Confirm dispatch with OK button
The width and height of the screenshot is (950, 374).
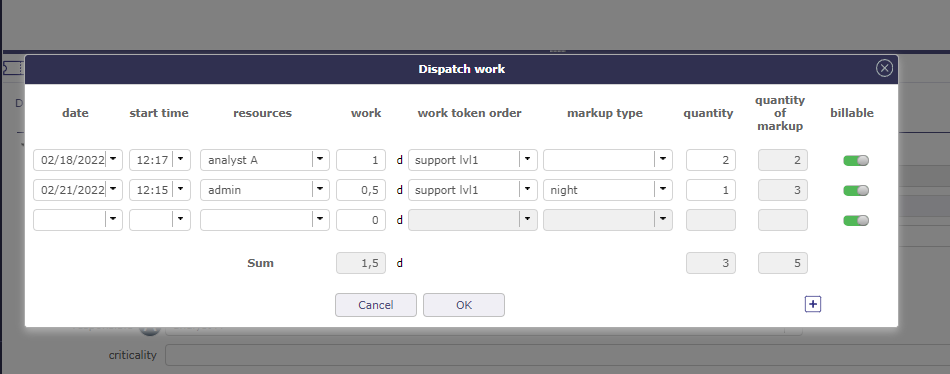click(x=463, y=305)
